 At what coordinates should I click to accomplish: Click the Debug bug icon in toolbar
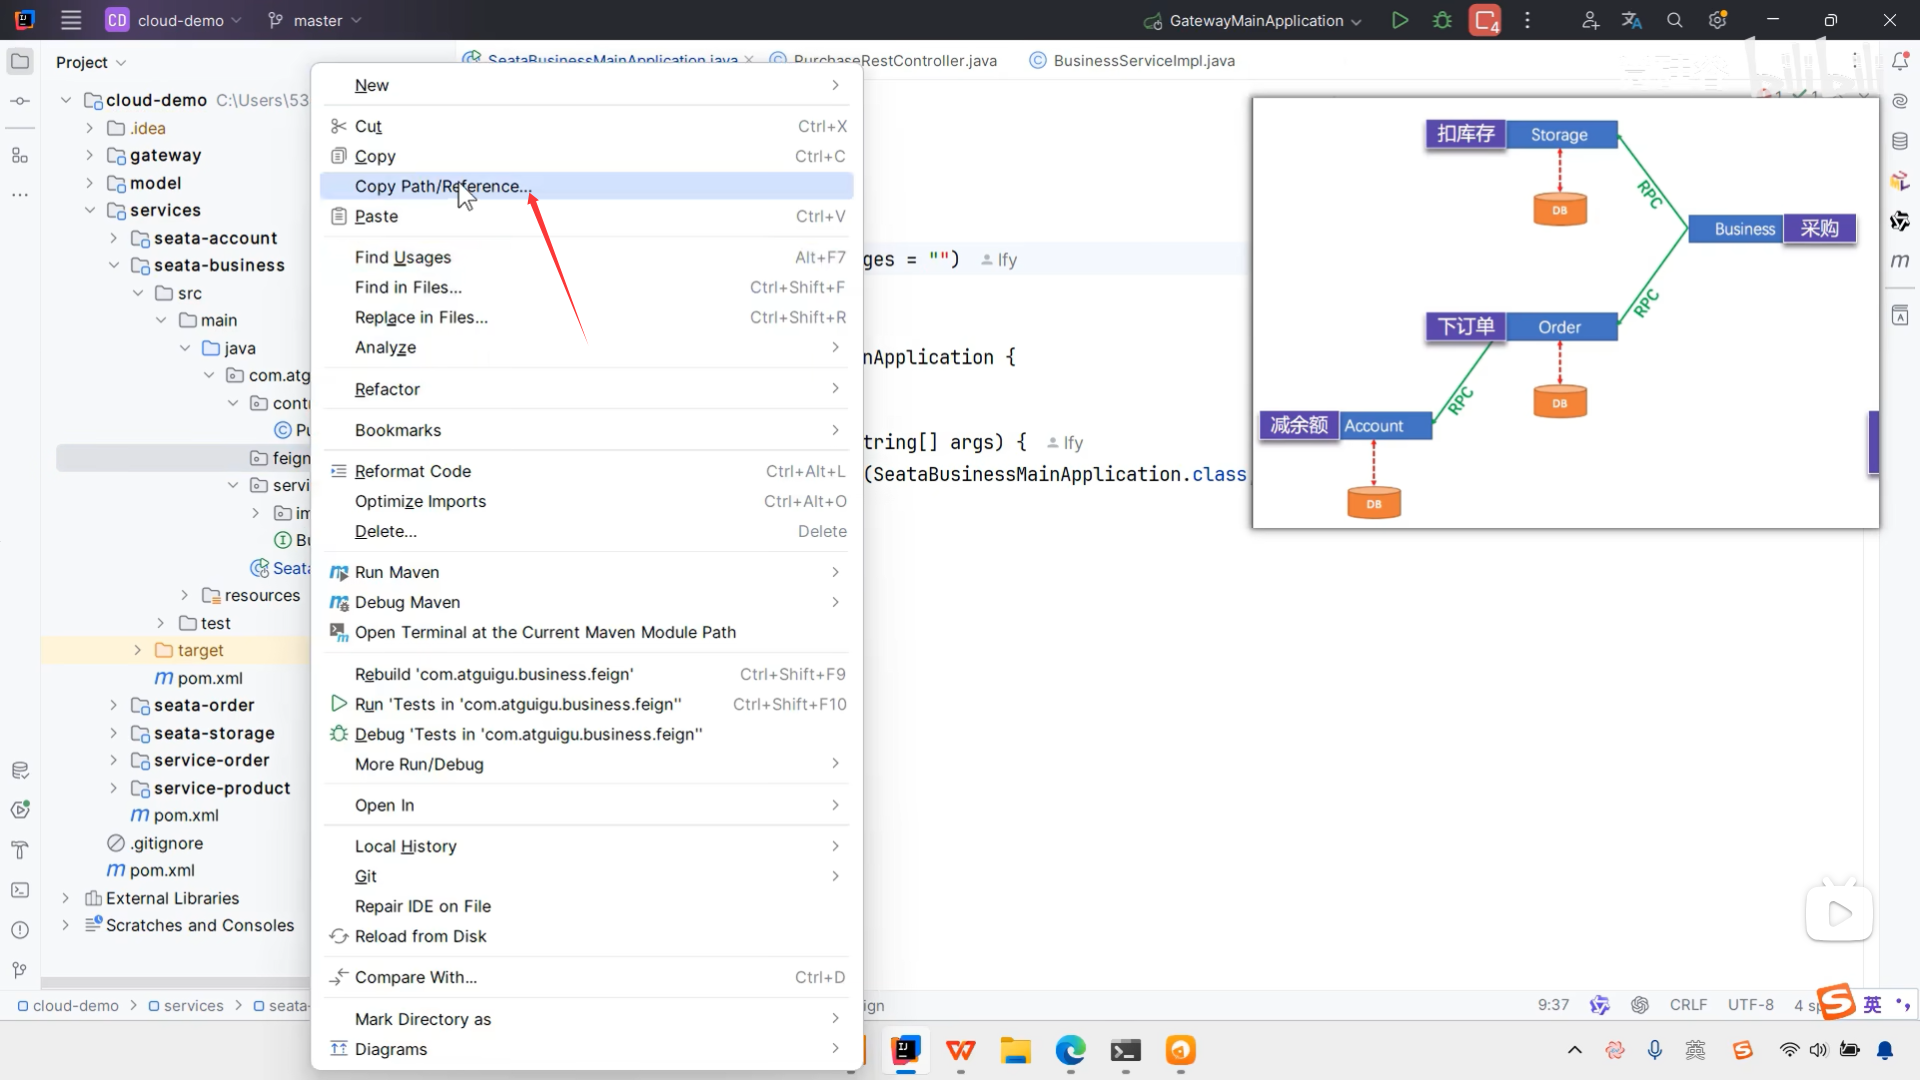[1442, 20]
